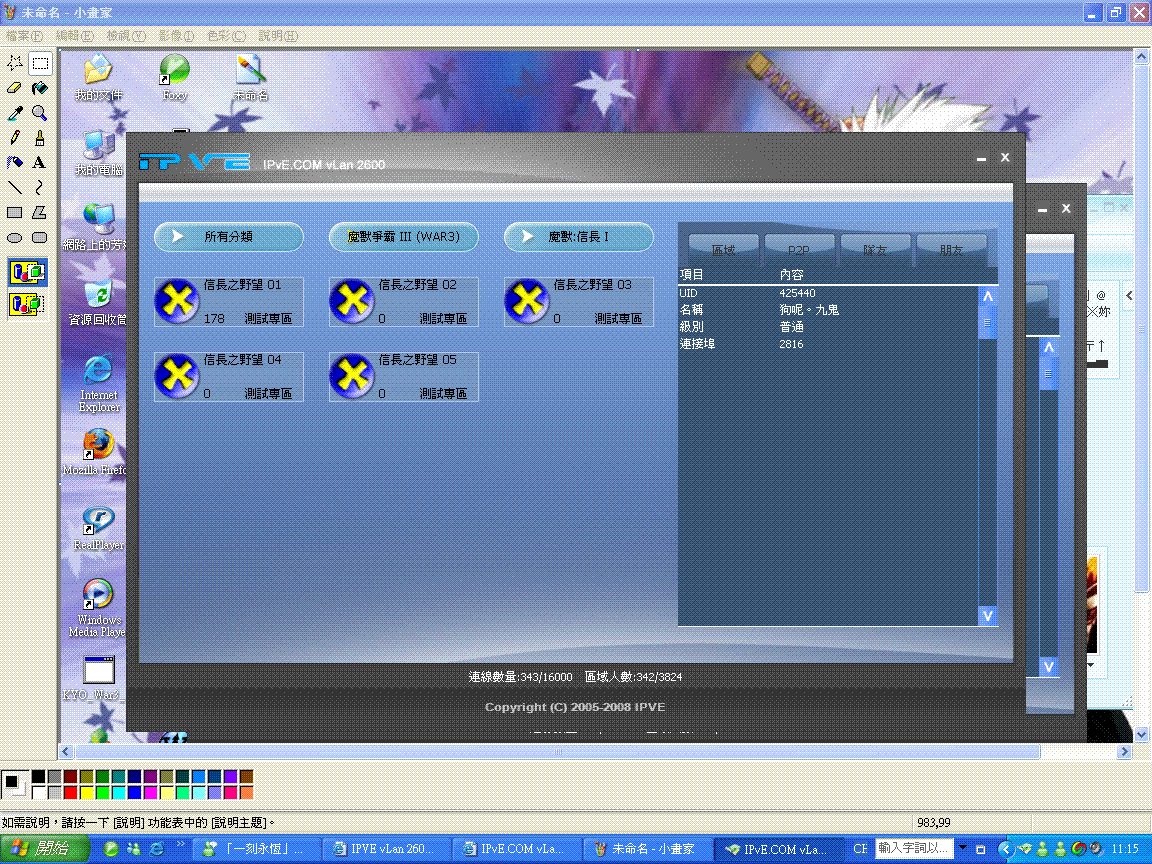The height and width of the screenshot is (864, 1152).
Task: Pick the Curve tool in Paint
Action: (40, 187)
